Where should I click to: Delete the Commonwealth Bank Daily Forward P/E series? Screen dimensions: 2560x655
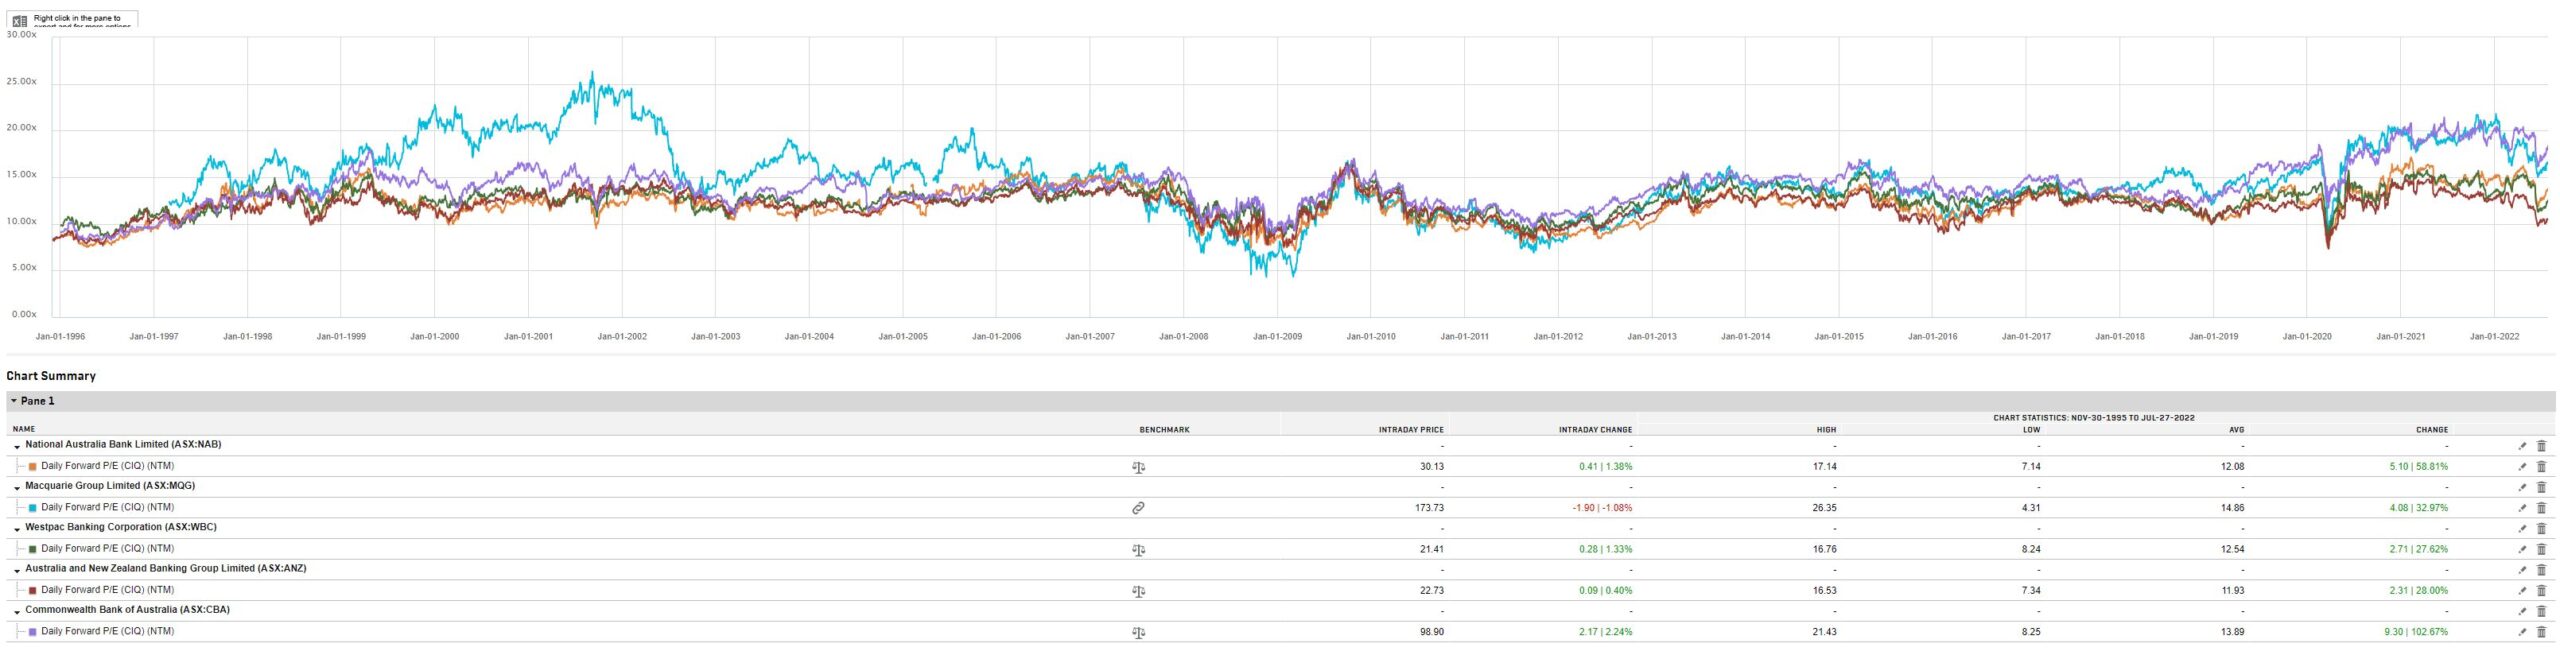click(2541, 632)
